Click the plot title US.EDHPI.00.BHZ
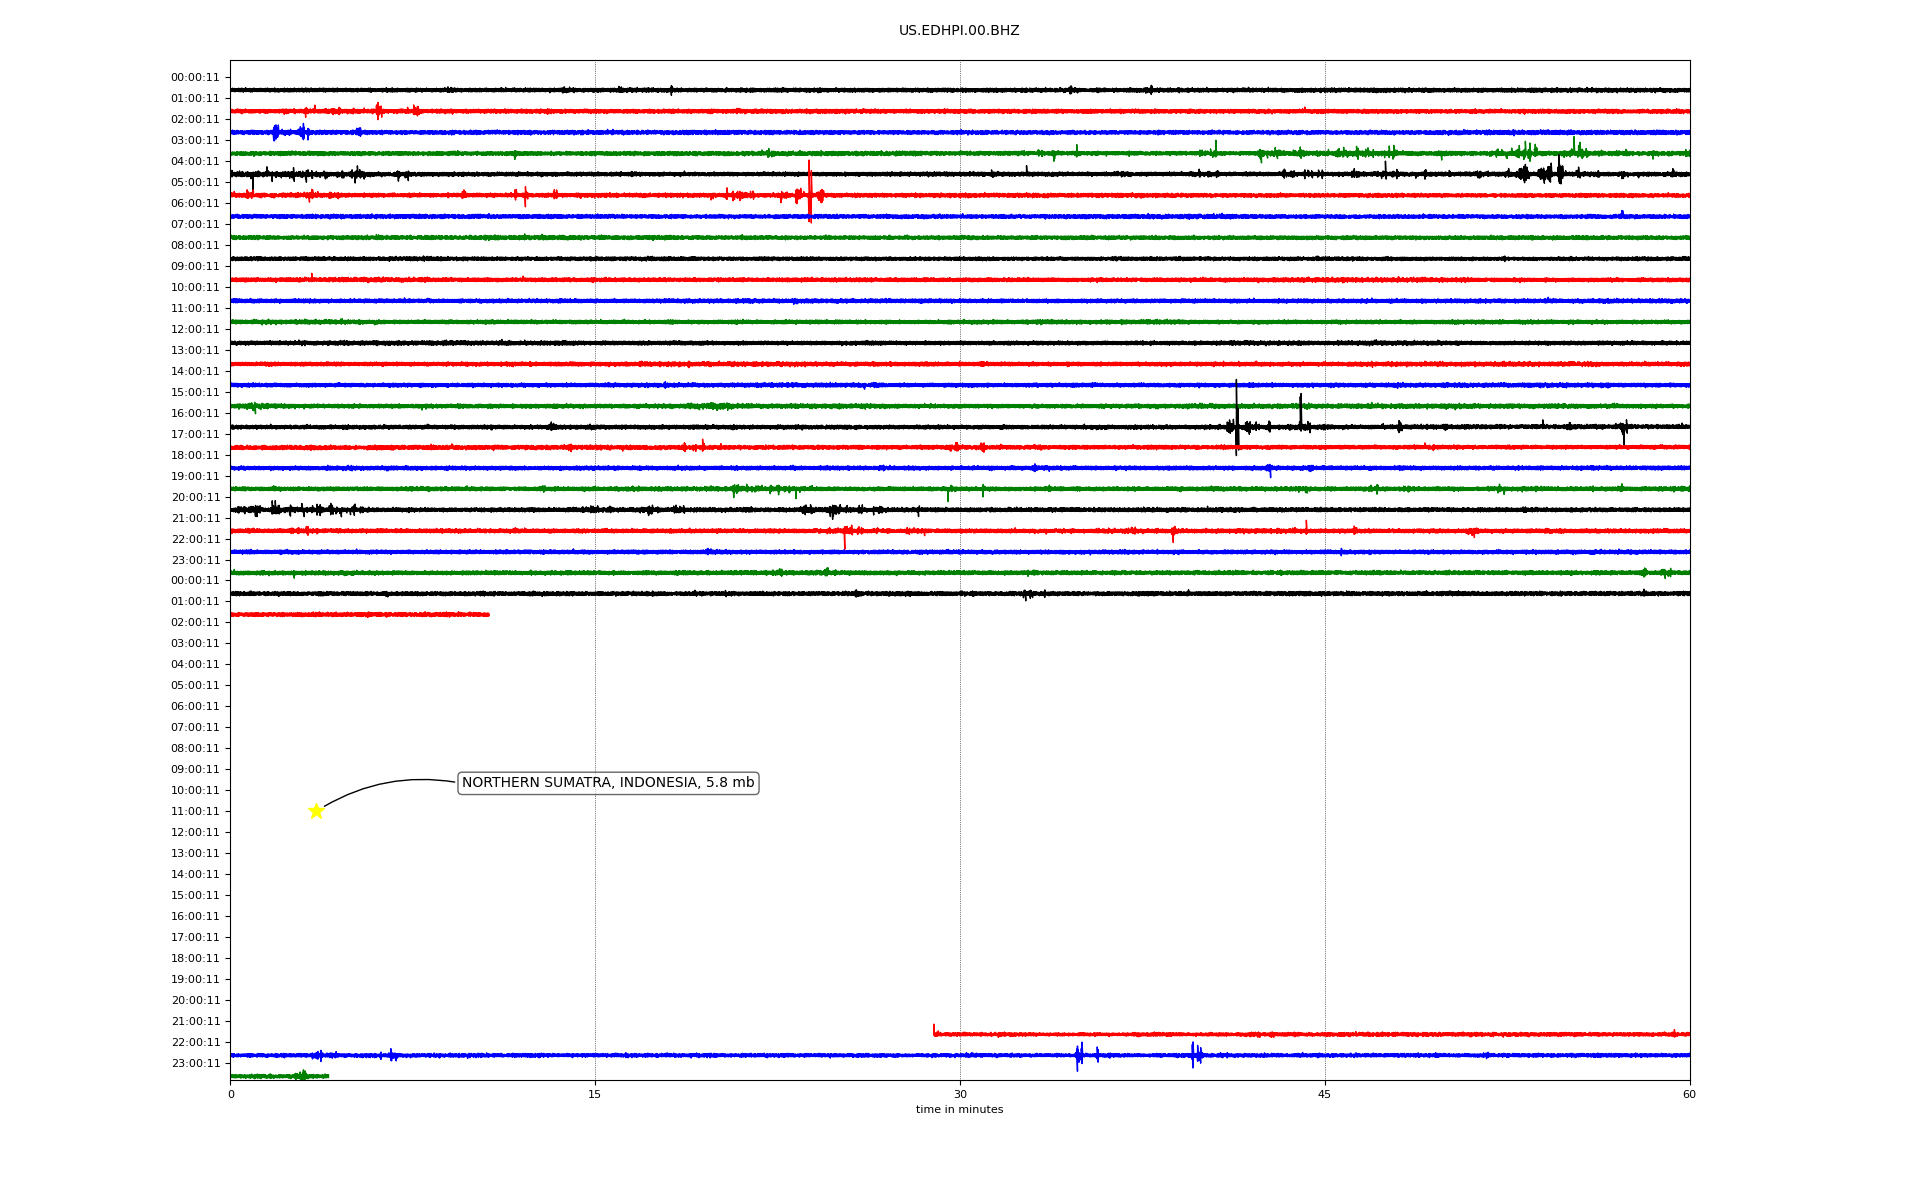This screenshot has height=1200, width=1920. pyautogui.click(x=959, y=31)
